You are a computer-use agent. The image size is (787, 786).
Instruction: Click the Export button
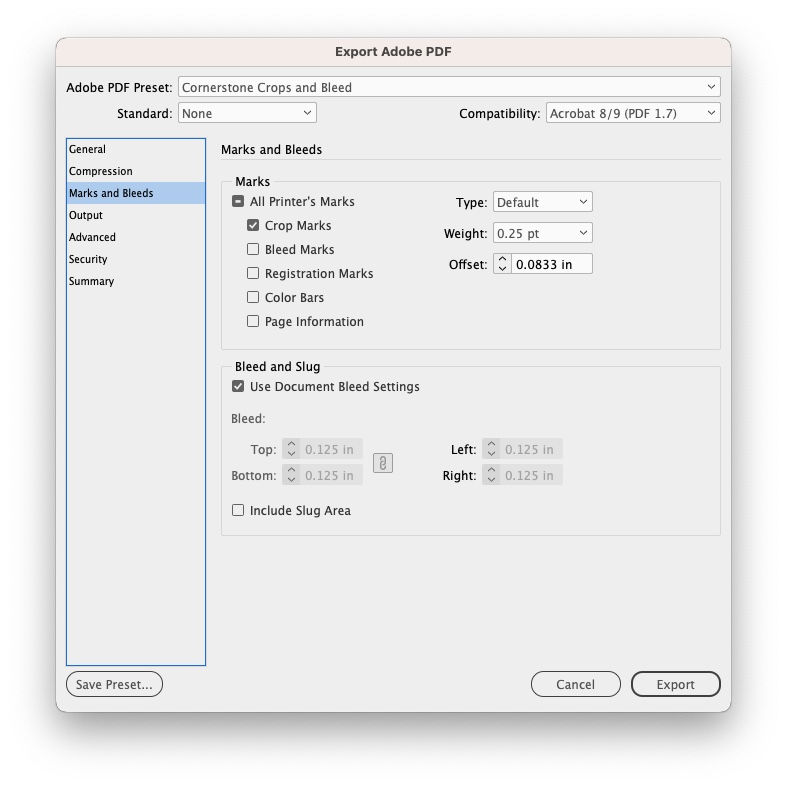(675, 685)
